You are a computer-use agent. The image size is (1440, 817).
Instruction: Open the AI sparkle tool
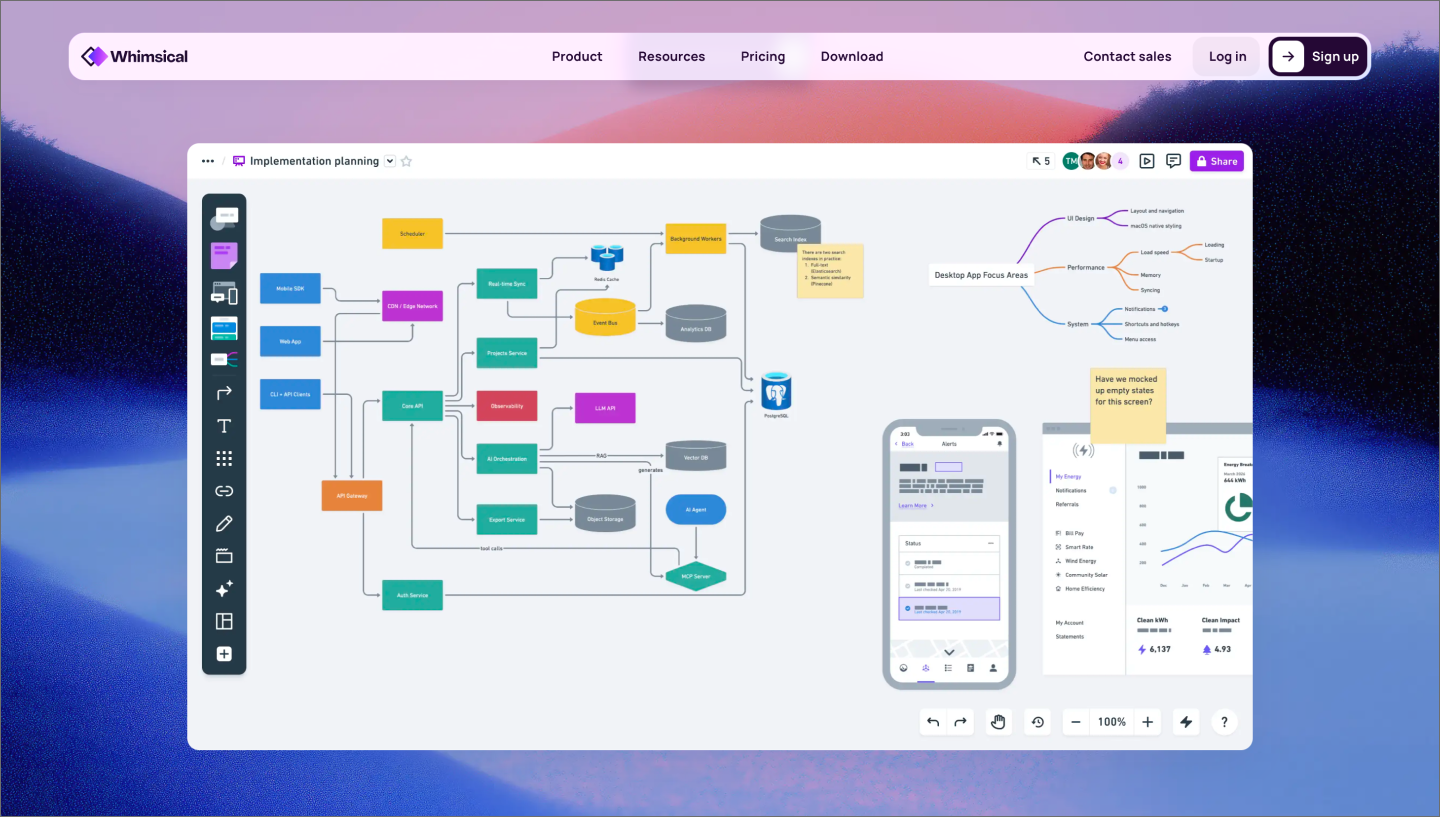224,589
